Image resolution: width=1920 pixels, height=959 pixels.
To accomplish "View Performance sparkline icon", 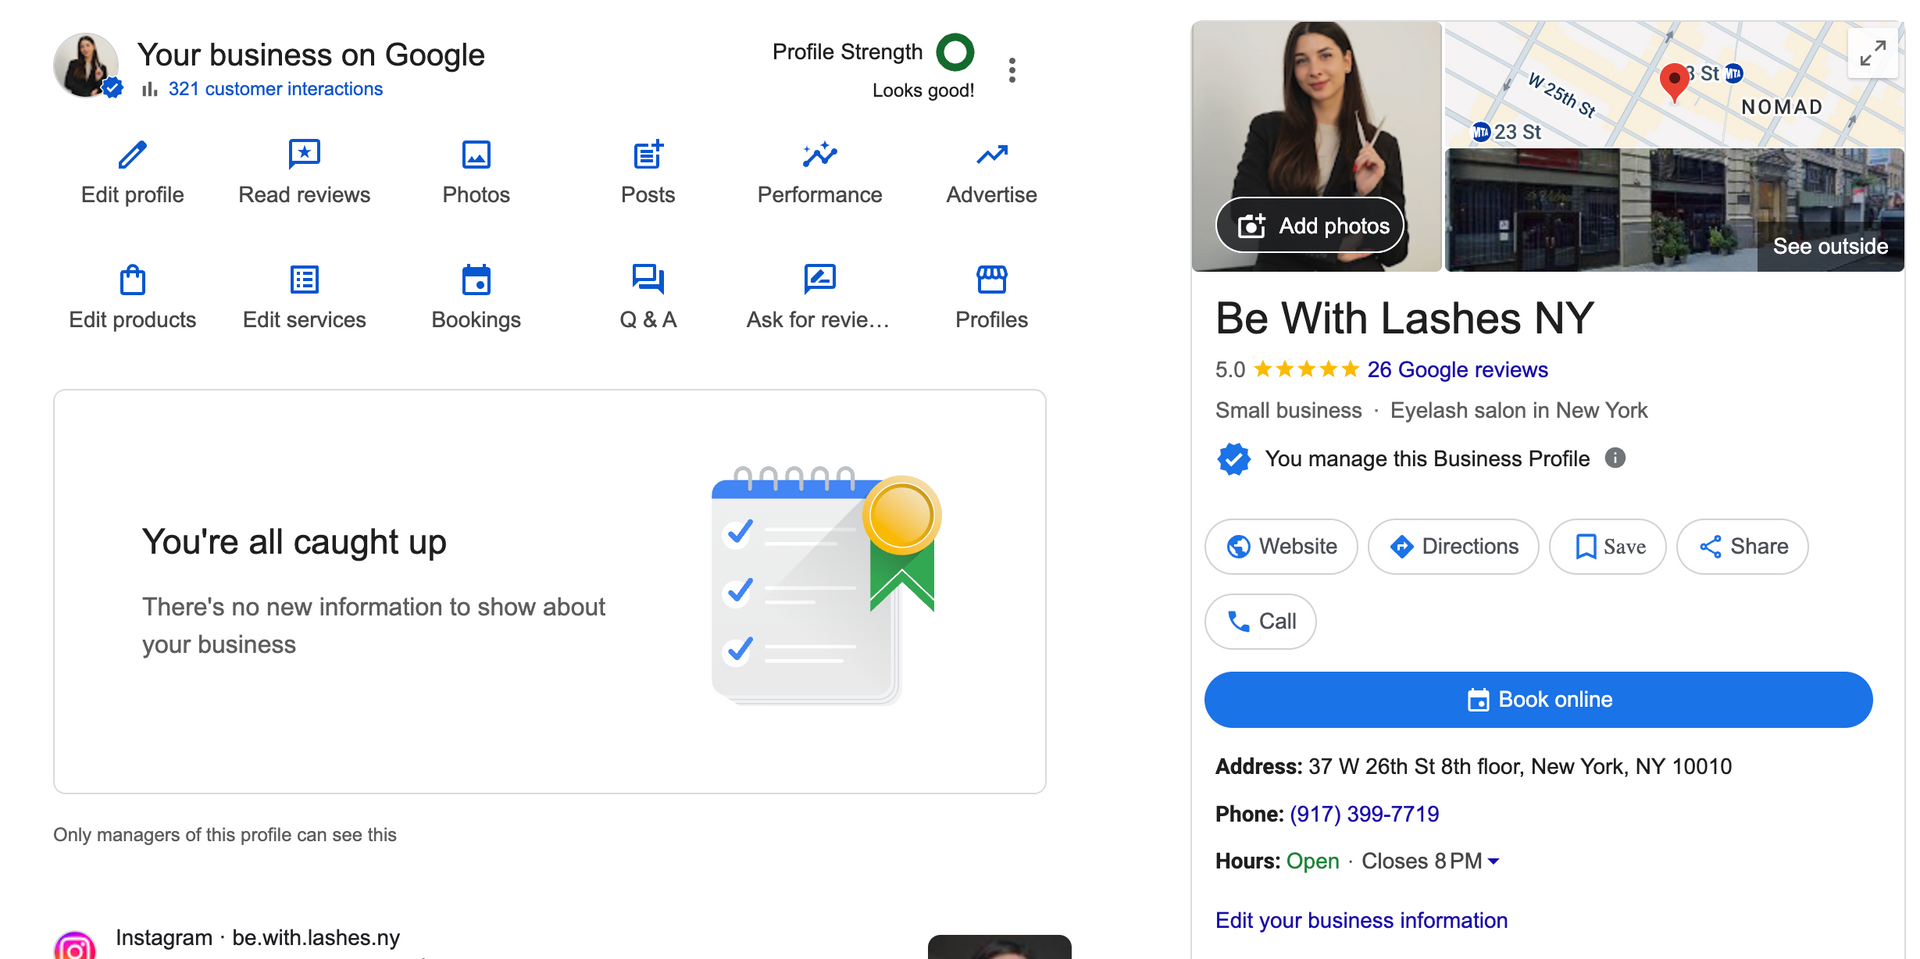I will [x=820, y=155].
